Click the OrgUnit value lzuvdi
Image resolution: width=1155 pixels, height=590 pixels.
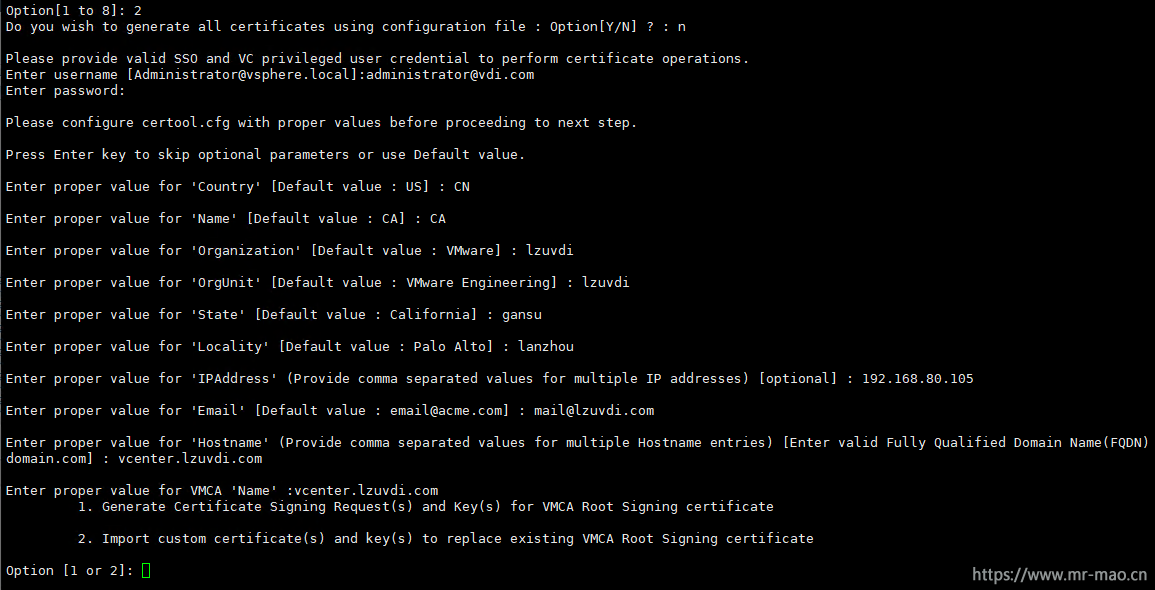click(605, 282)
